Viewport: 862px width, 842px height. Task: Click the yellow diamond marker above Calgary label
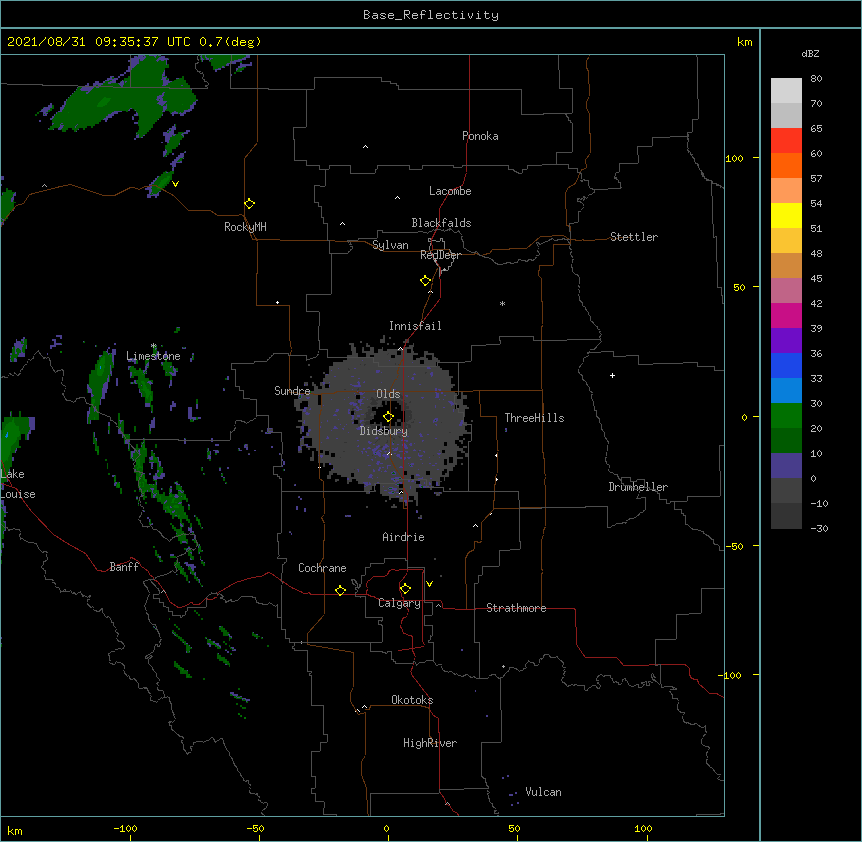[x=405, y=589]
